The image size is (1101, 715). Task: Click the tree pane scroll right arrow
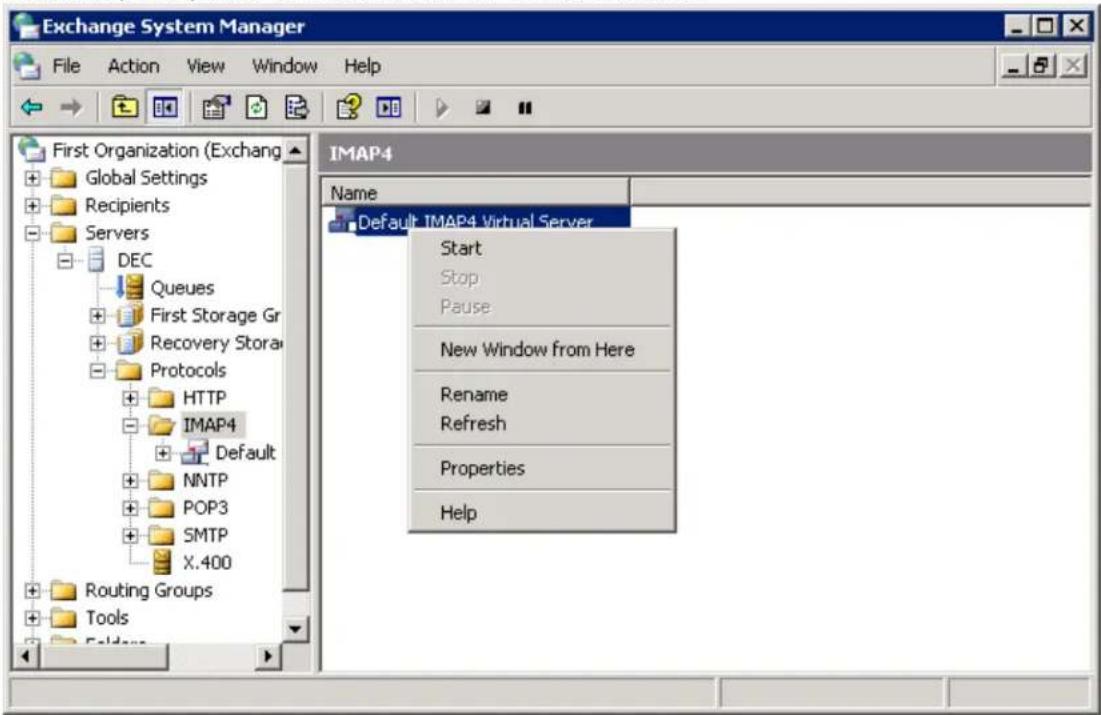click(x=268, y=657)
